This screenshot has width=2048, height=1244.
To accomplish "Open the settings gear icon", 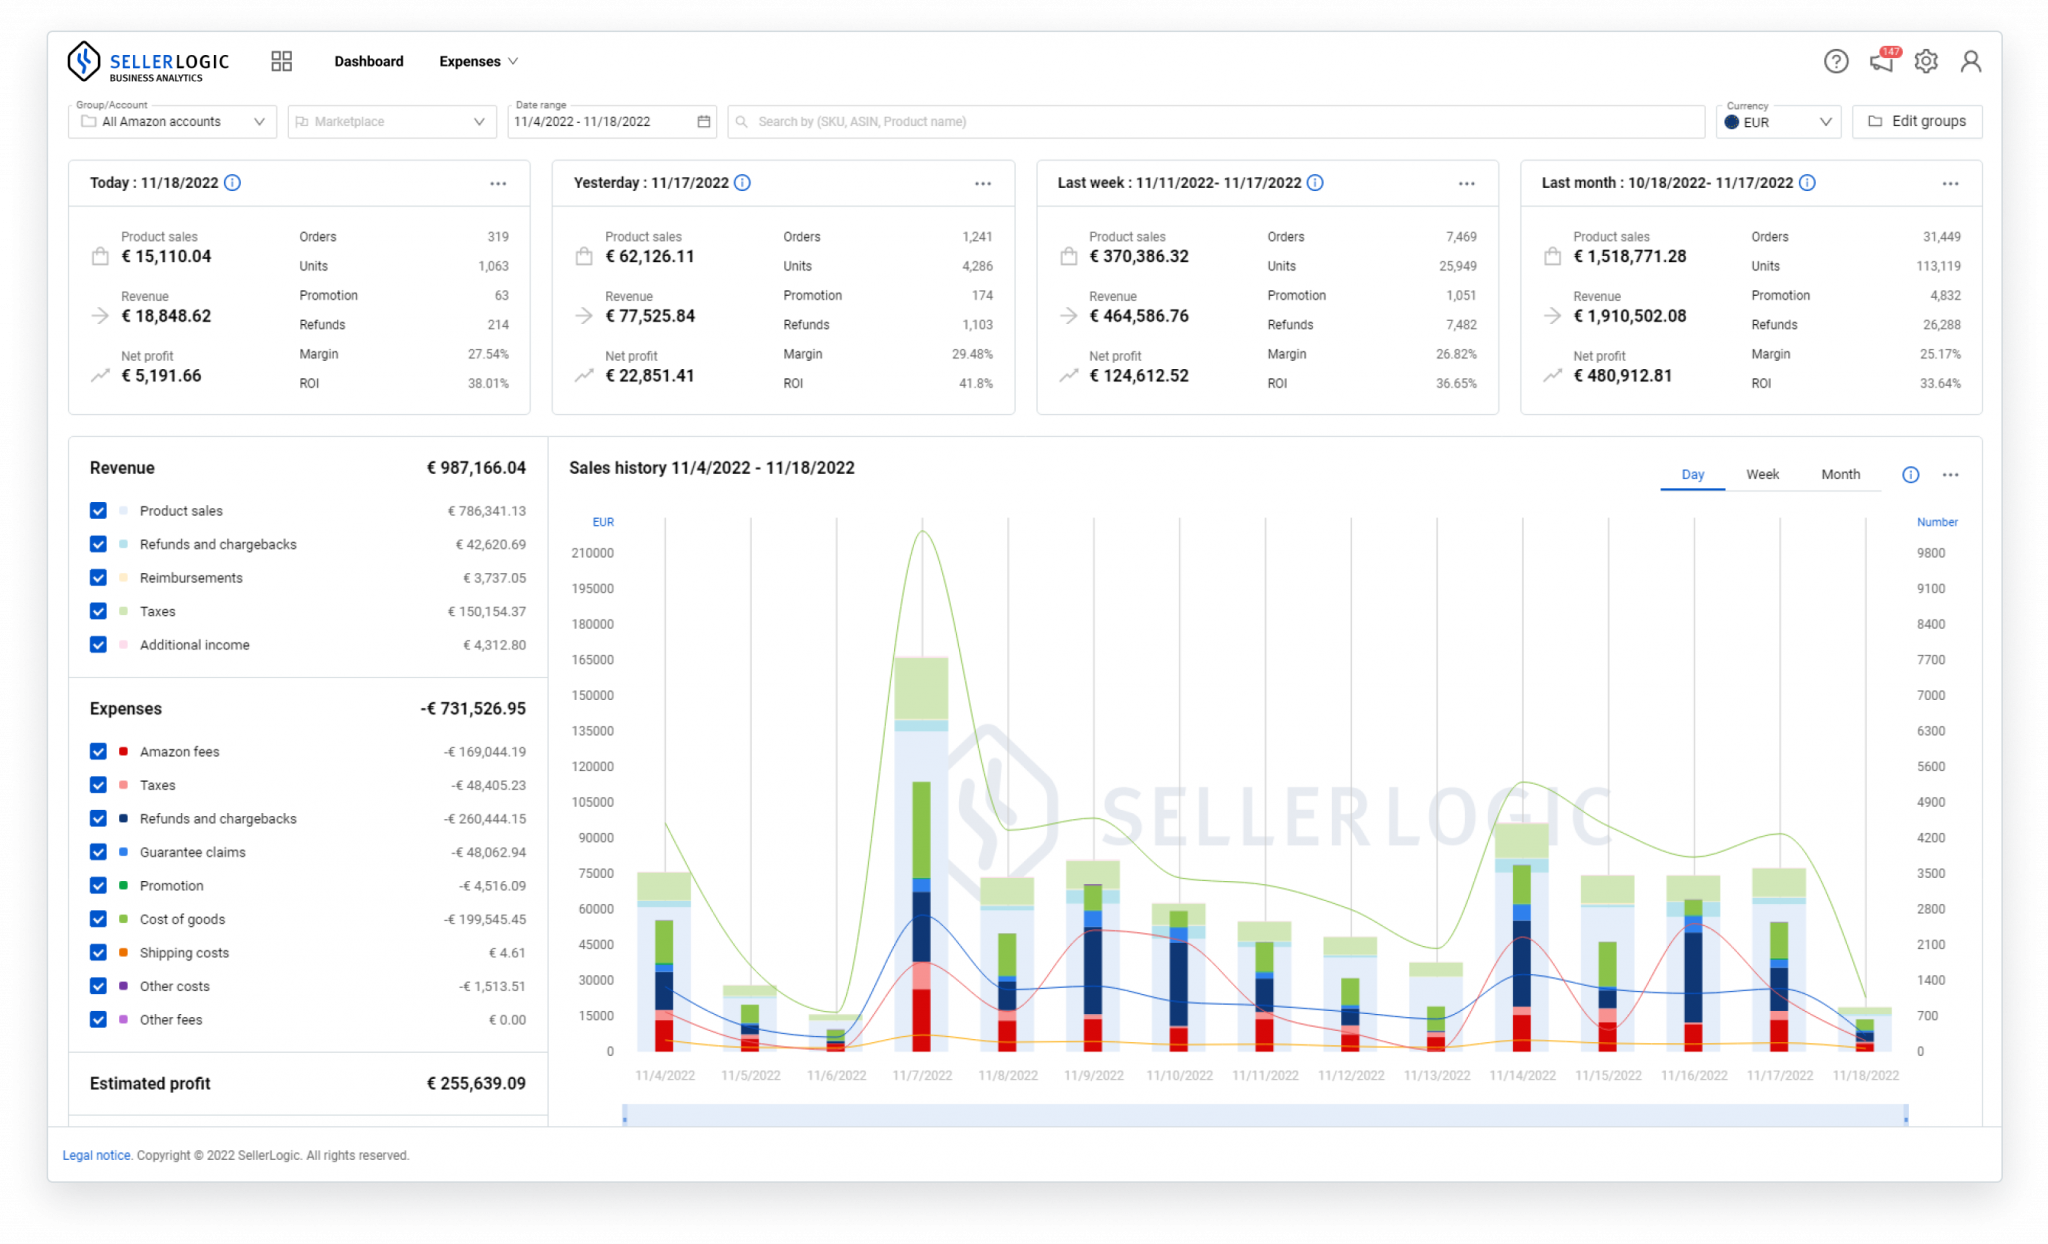I will (1926, 61).
